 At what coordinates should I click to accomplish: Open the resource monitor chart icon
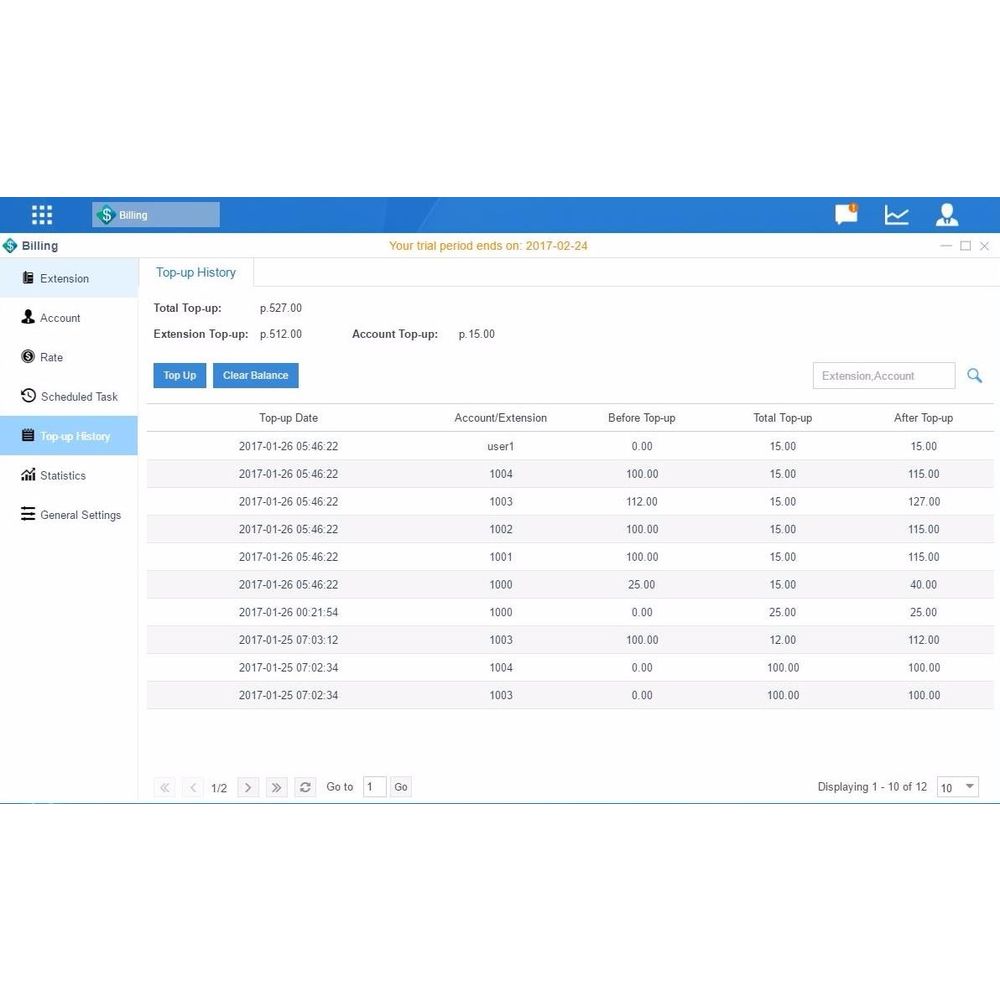896,215
